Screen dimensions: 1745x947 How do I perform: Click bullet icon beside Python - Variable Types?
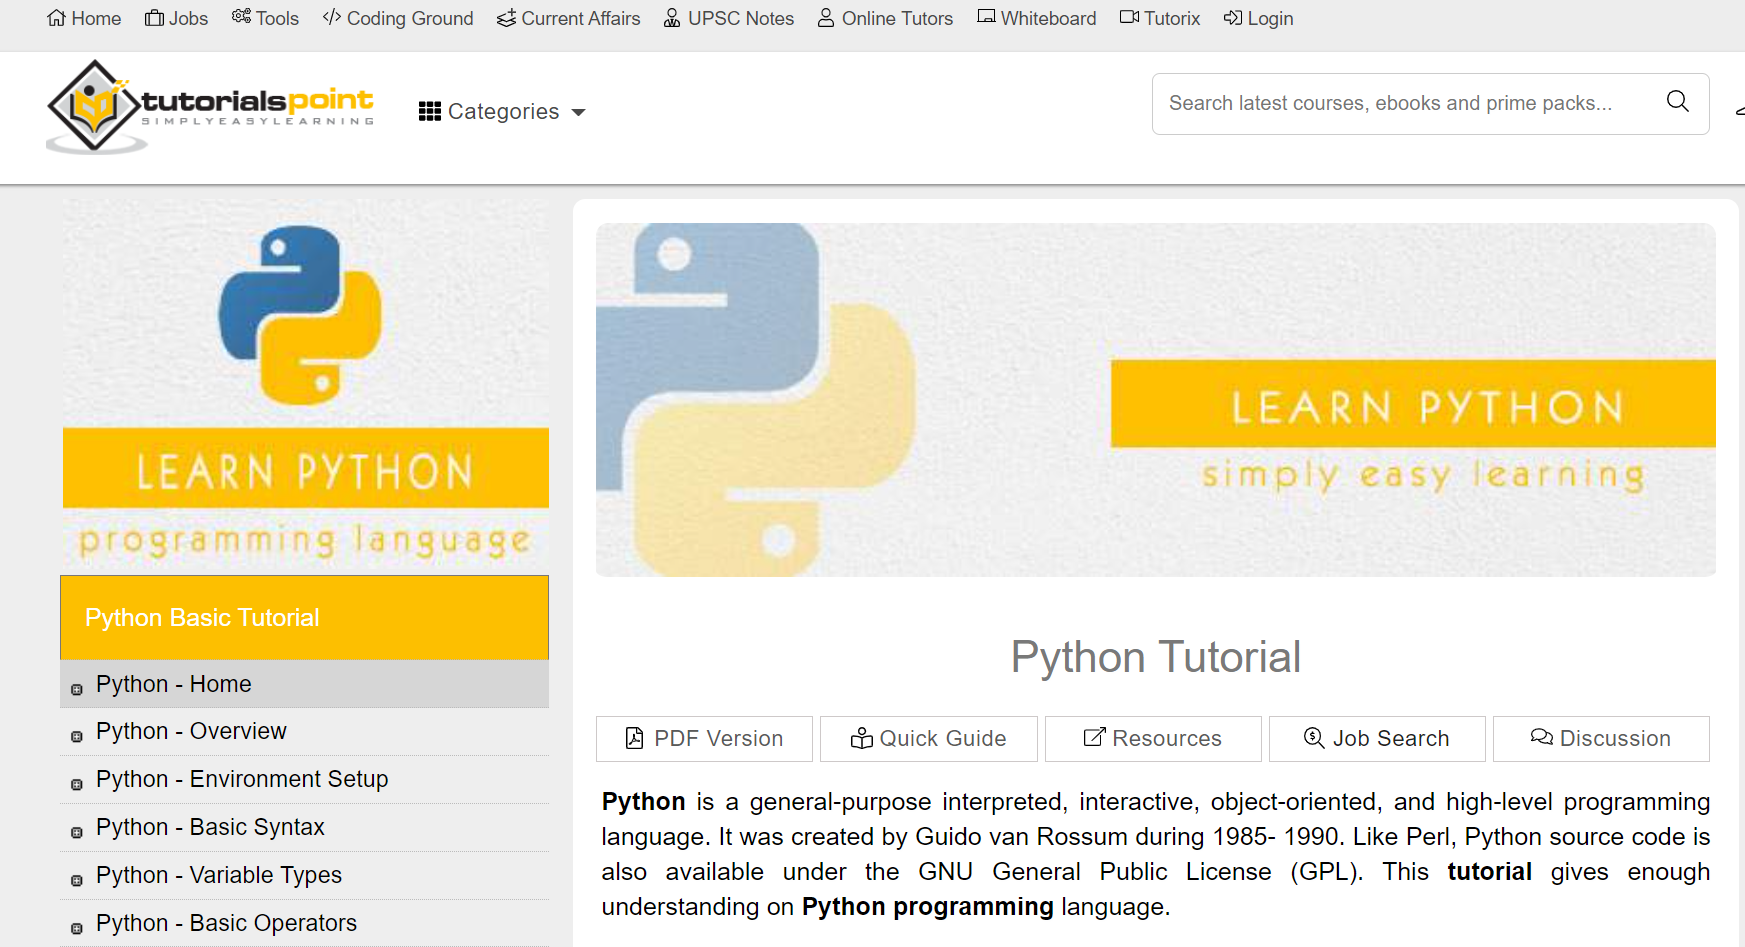tap(77, 881)
